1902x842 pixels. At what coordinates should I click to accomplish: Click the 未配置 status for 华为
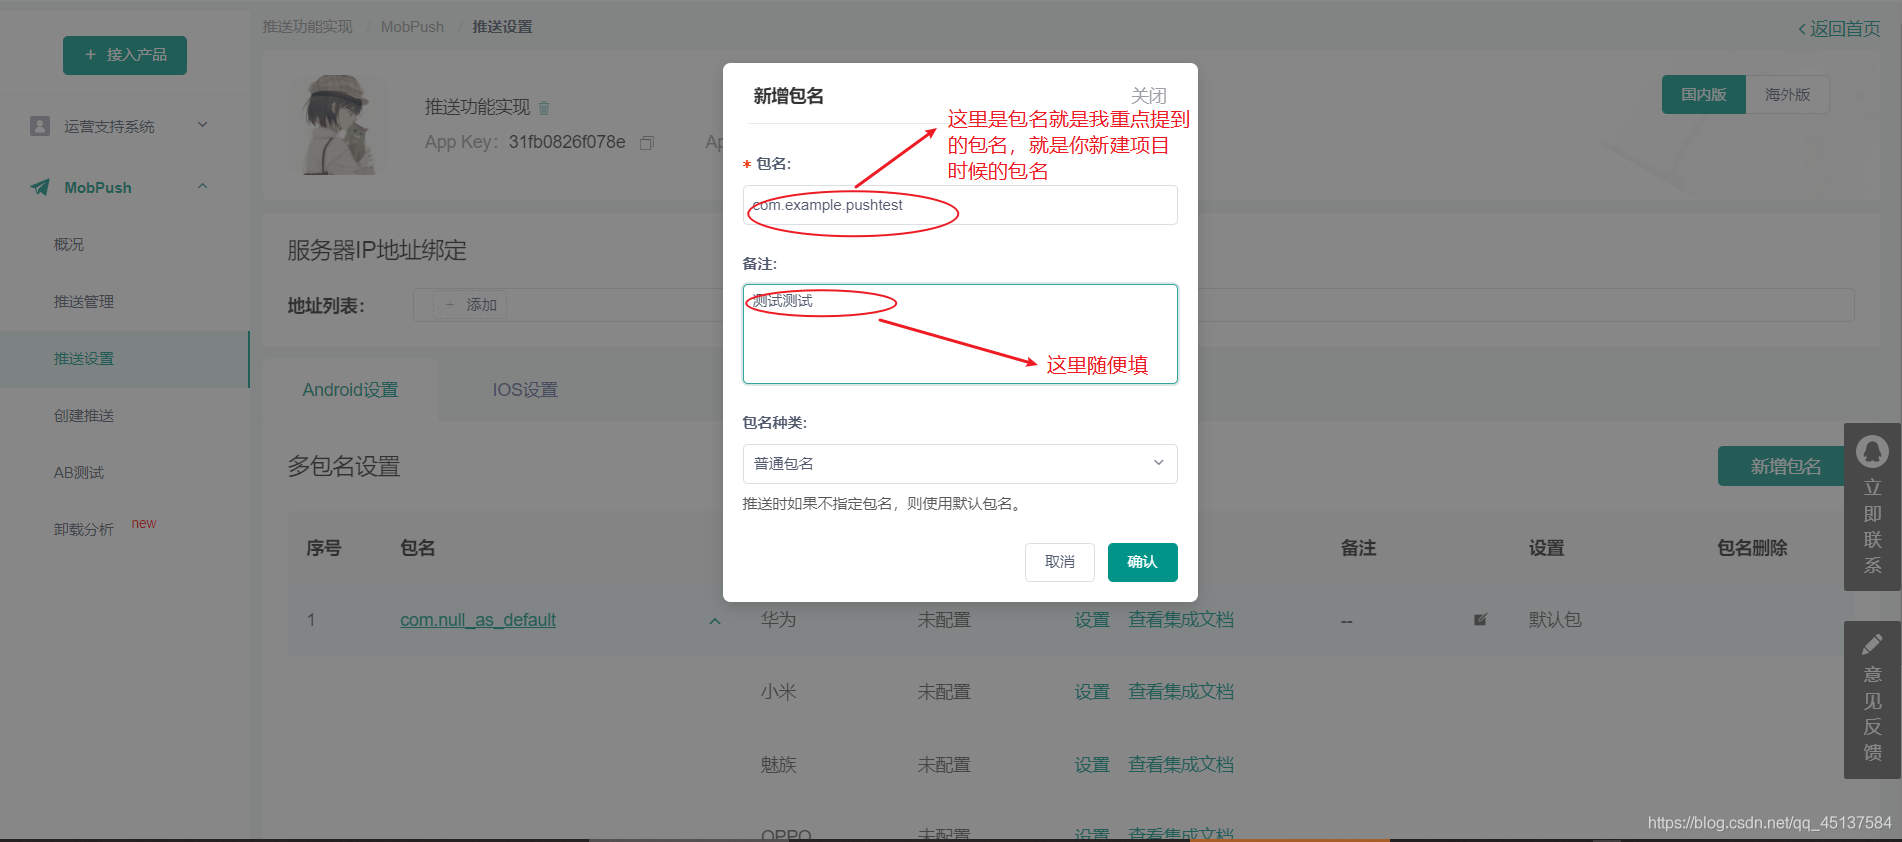click(944, 620)
